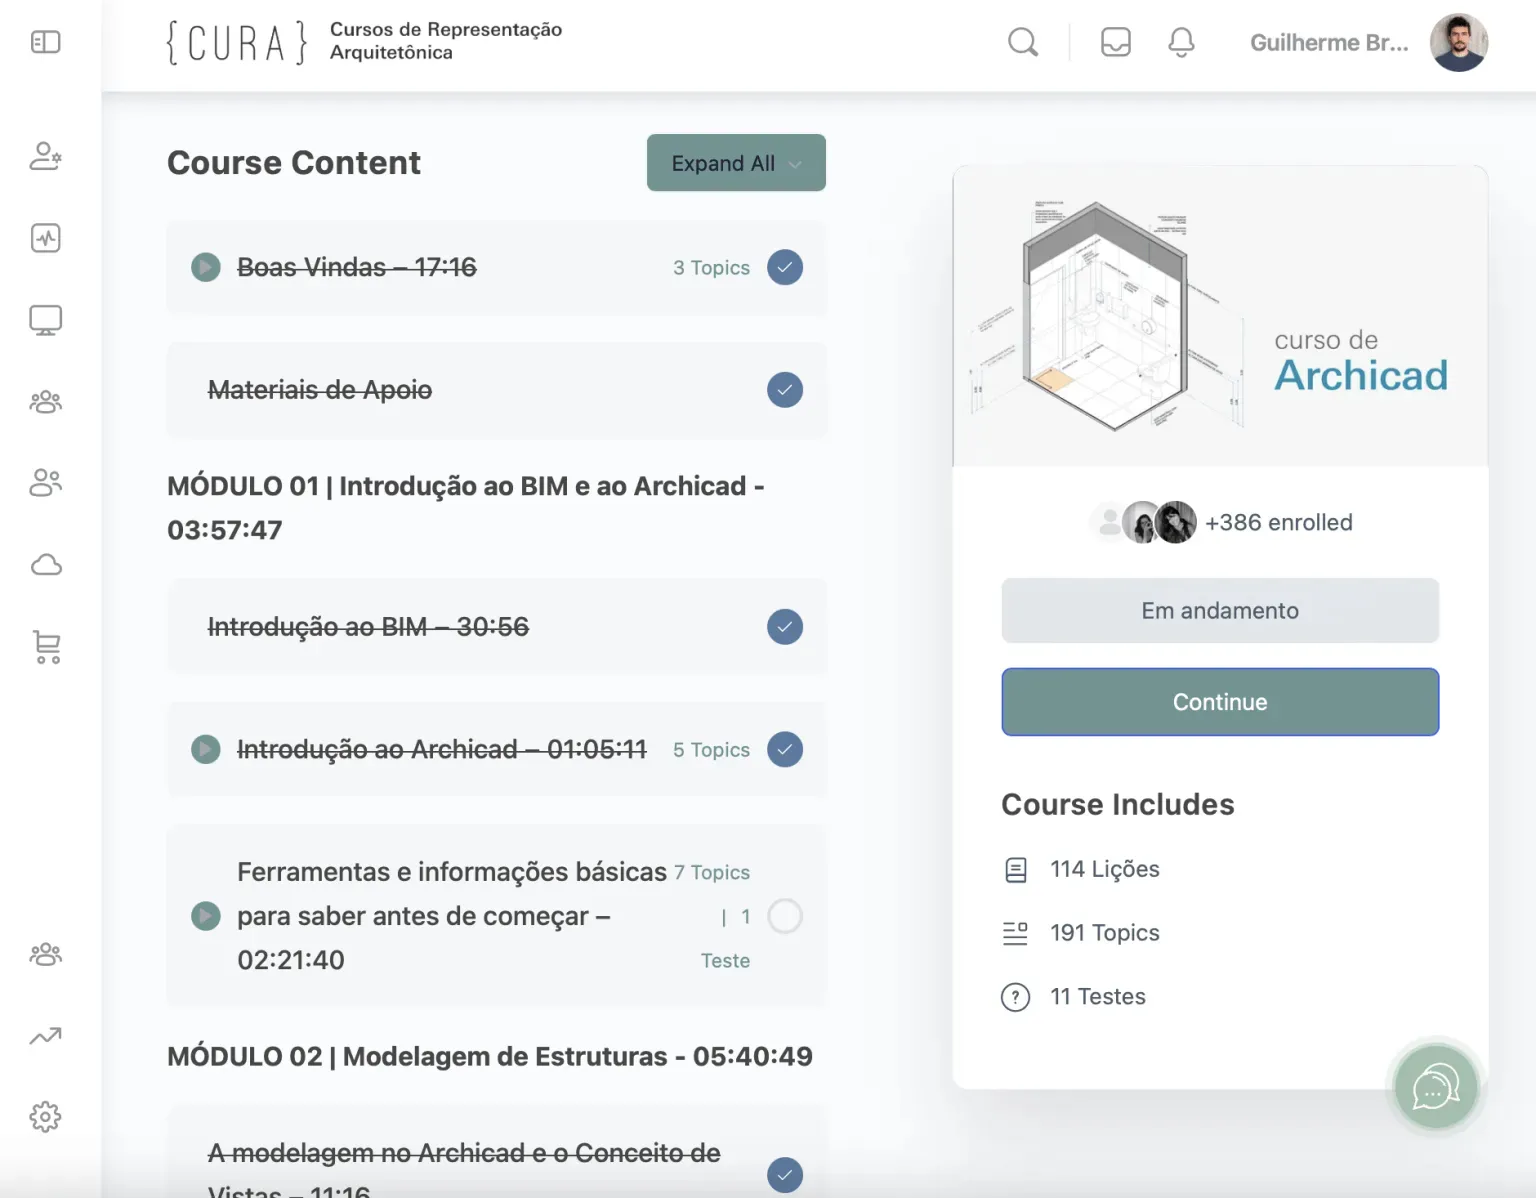
Task: Click the curso de Archicad thumbnail
Action: pyautogui.click(x=1220, y=316)
